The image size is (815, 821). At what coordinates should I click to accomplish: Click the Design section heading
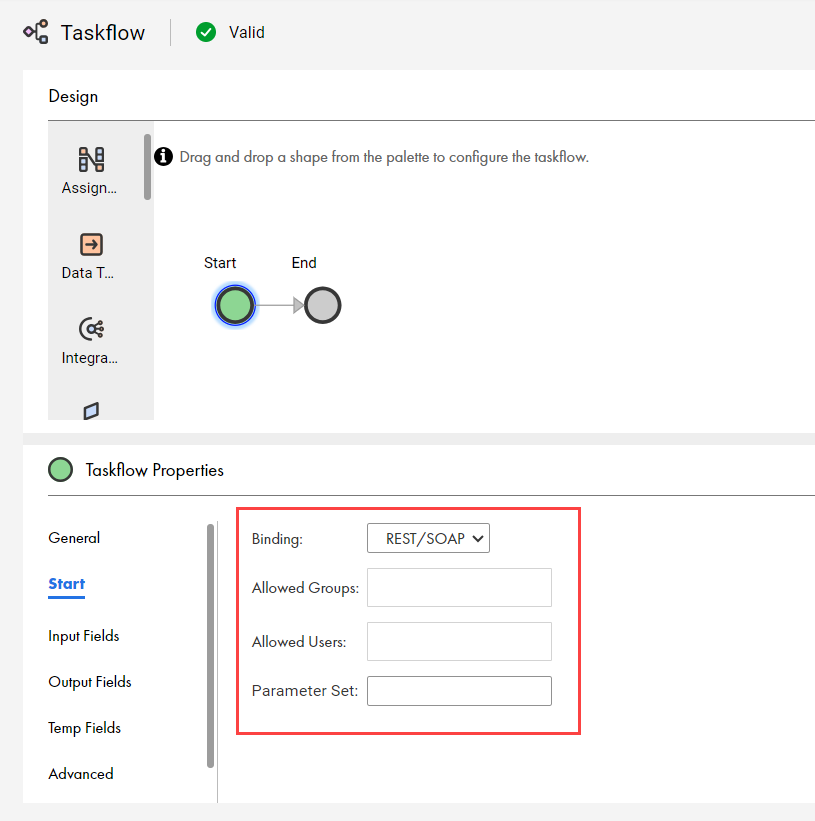pos(73,96)
